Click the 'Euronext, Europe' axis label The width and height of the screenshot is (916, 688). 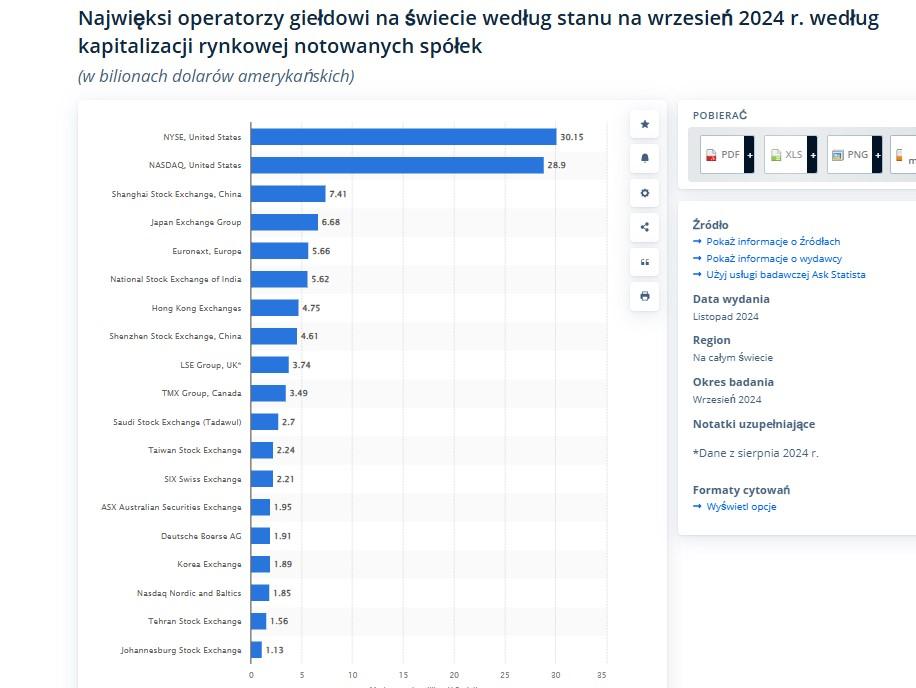[x=207, y=251]
